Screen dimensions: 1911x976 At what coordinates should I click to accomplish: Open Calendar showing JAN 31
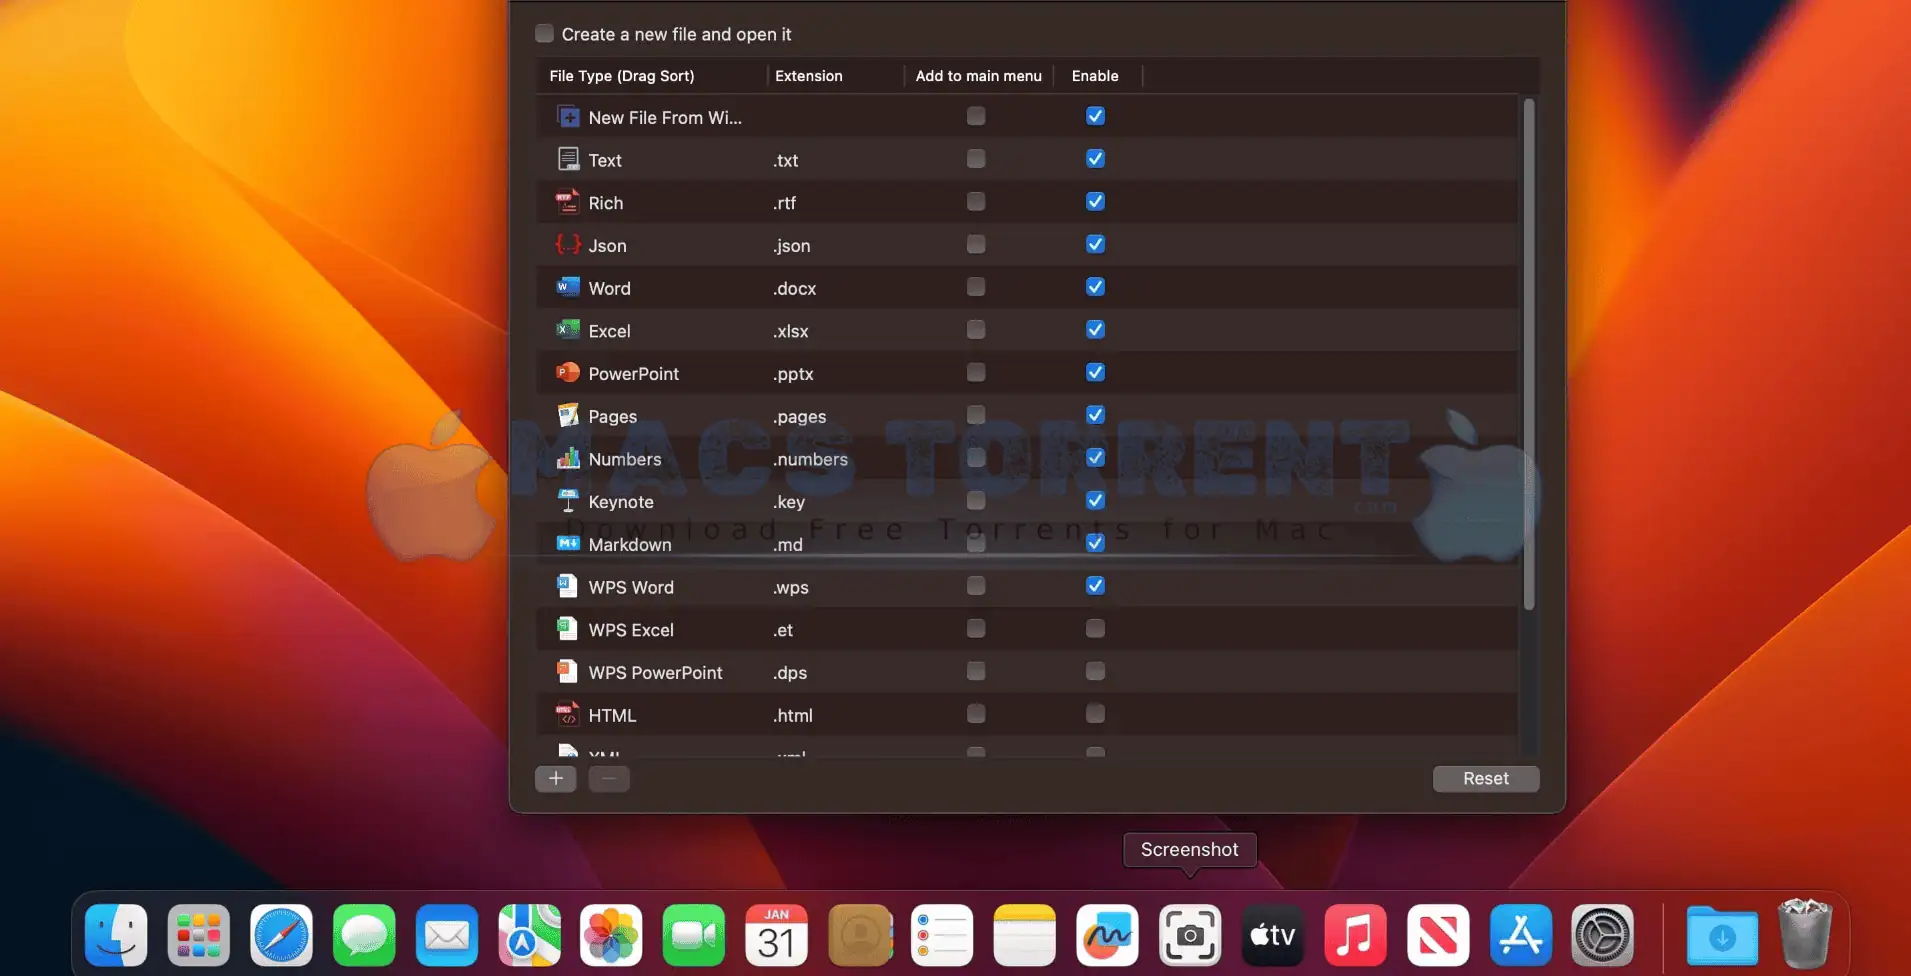point(777,936)
